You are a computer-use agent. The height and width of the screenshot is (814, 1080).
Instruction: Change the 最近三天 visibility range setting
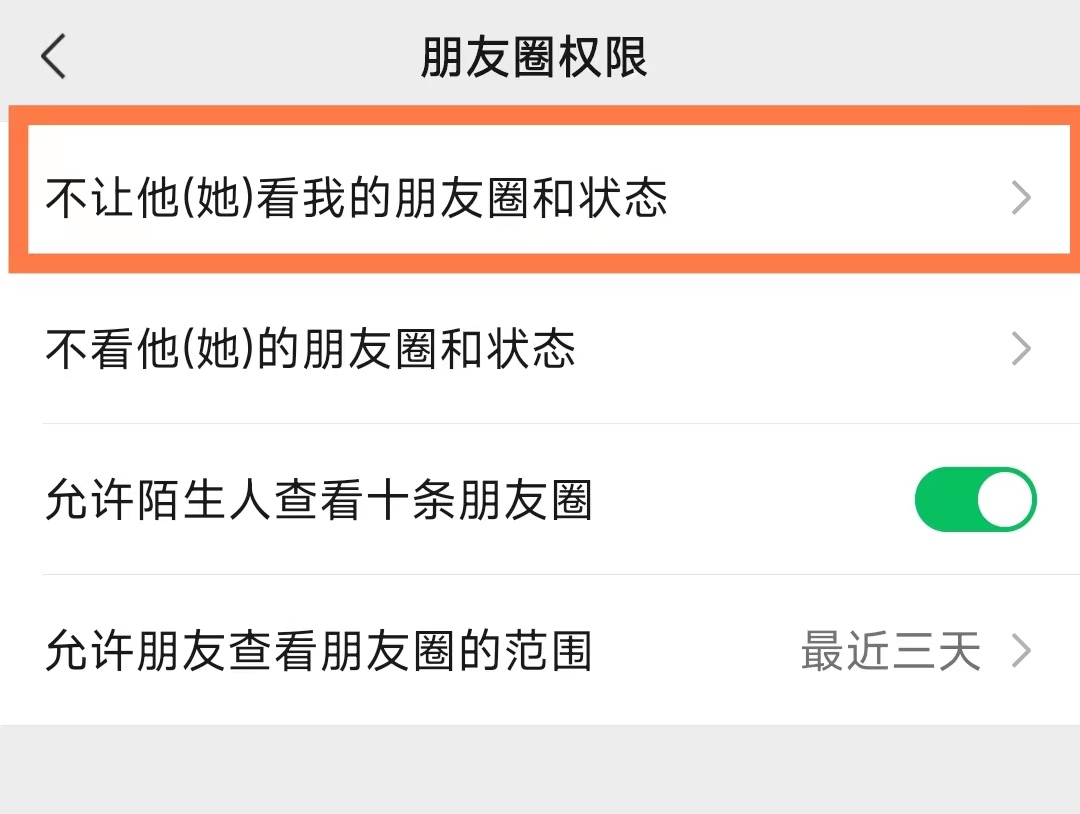coord(891,650)
